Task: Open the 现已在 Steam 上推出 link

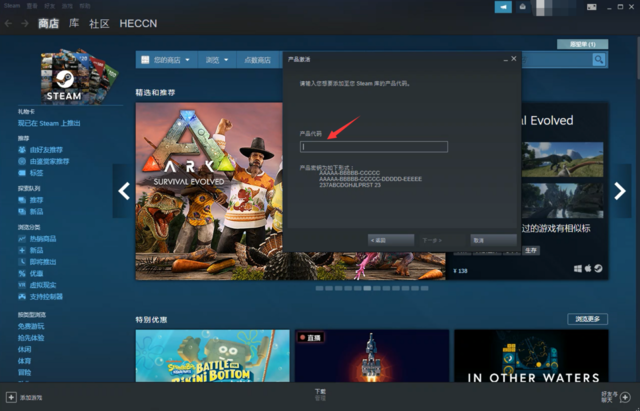Action: (x=49, y=123)
